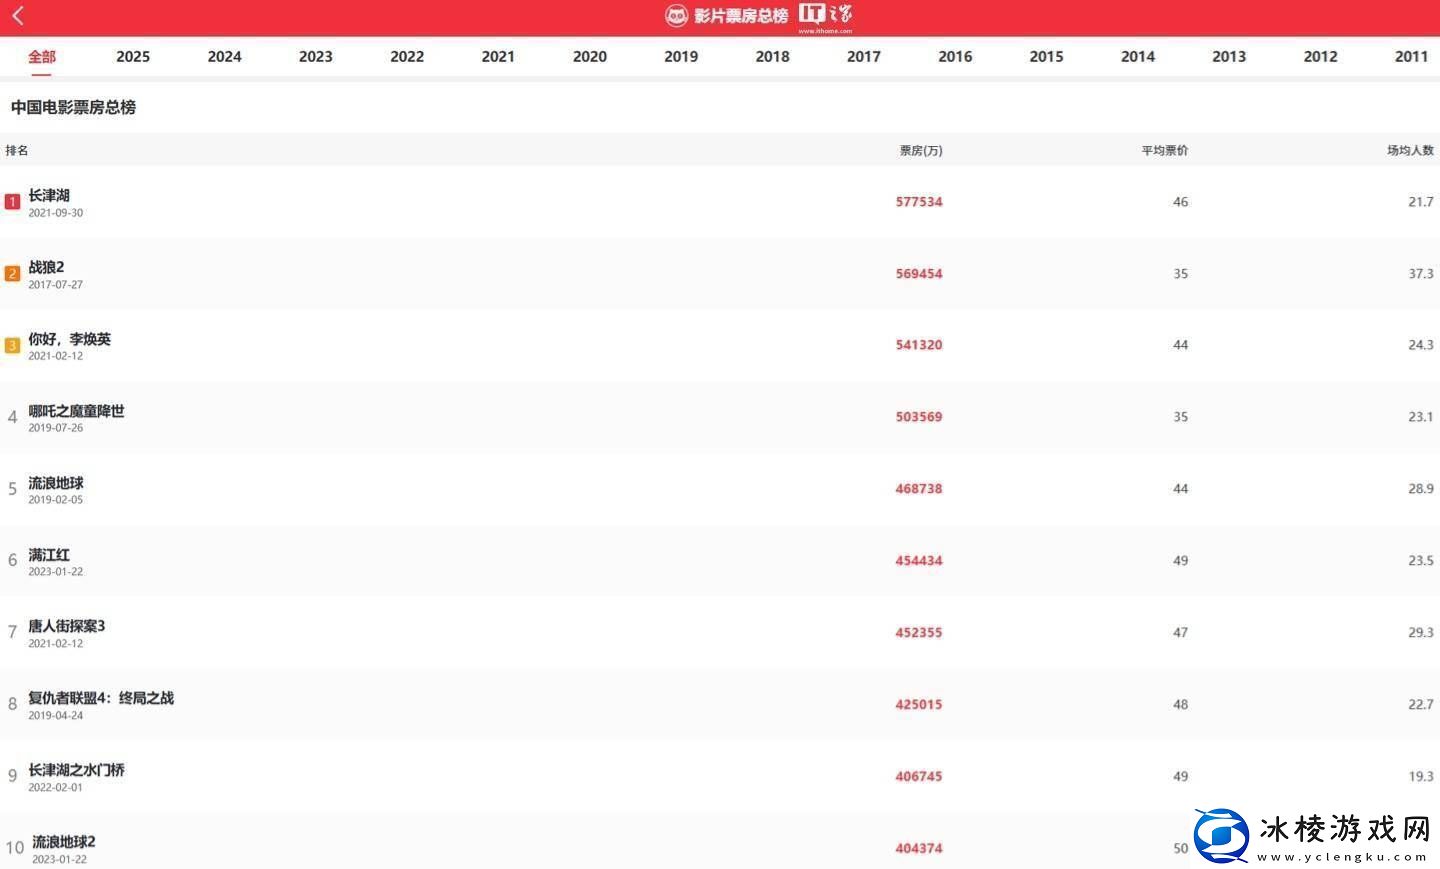Go to the 2011 year tab

pyautogui.click(x=1411, y=57)
